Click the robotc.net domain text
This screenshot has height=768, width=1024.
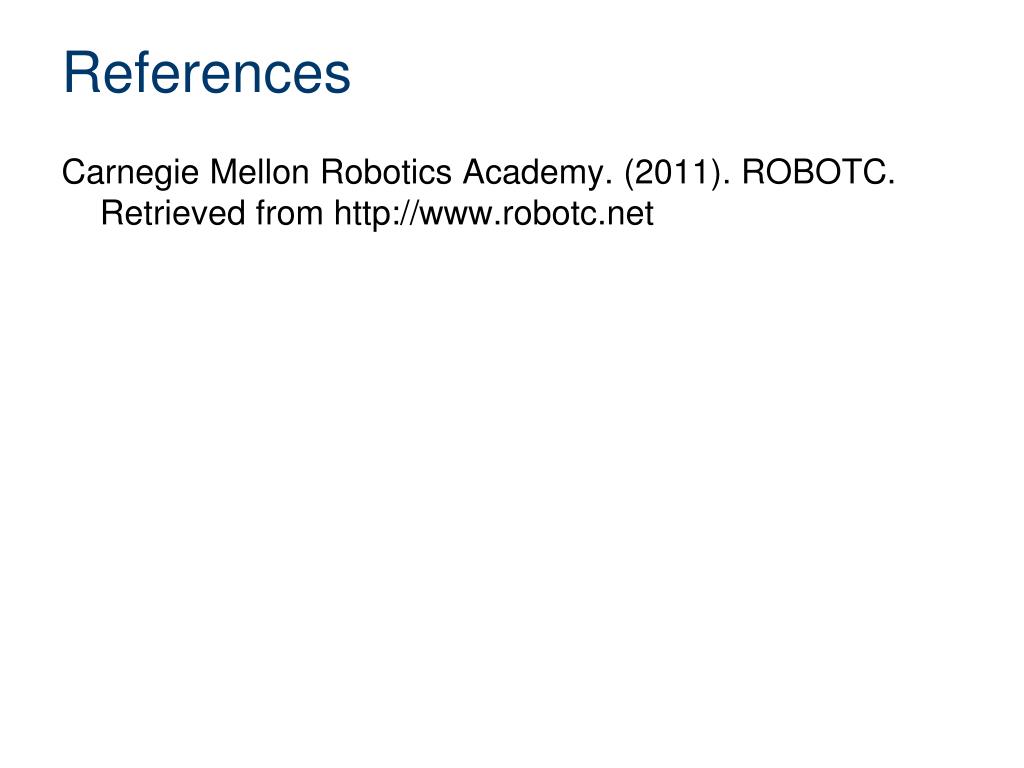(x=577, y=214)
